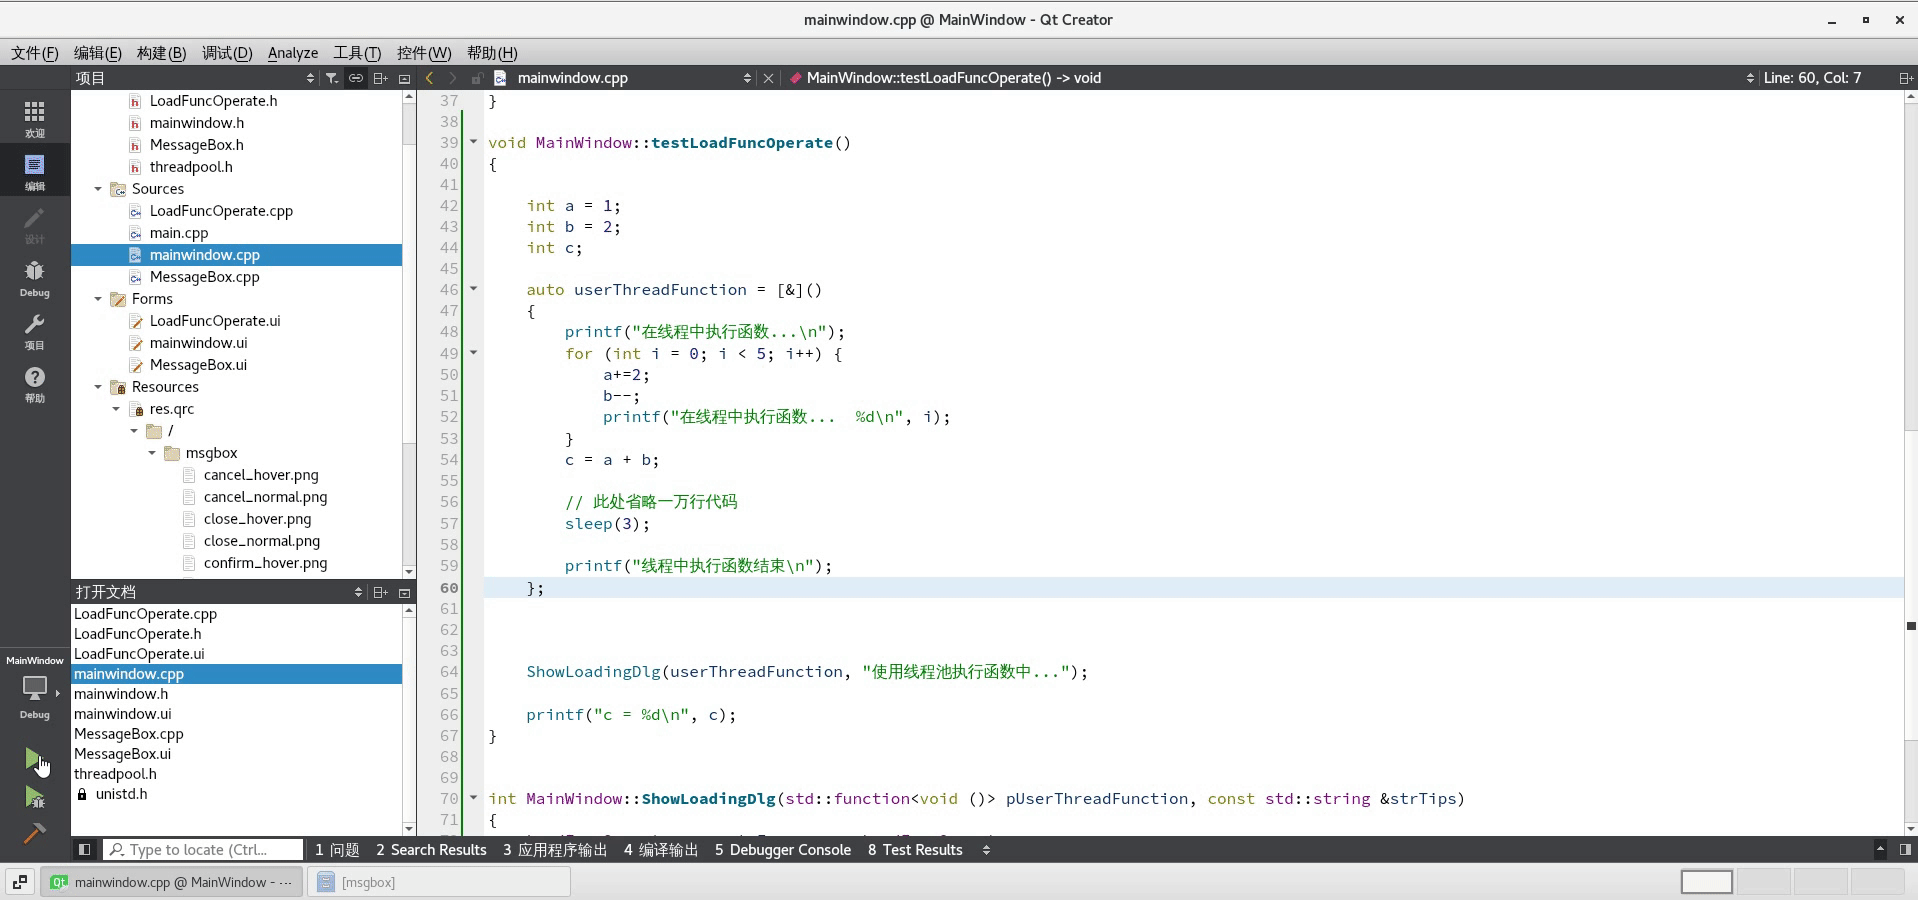This screenshot has width=1918, height=900.
Task: Go back in editor navigation history
Action: [430, 78]
